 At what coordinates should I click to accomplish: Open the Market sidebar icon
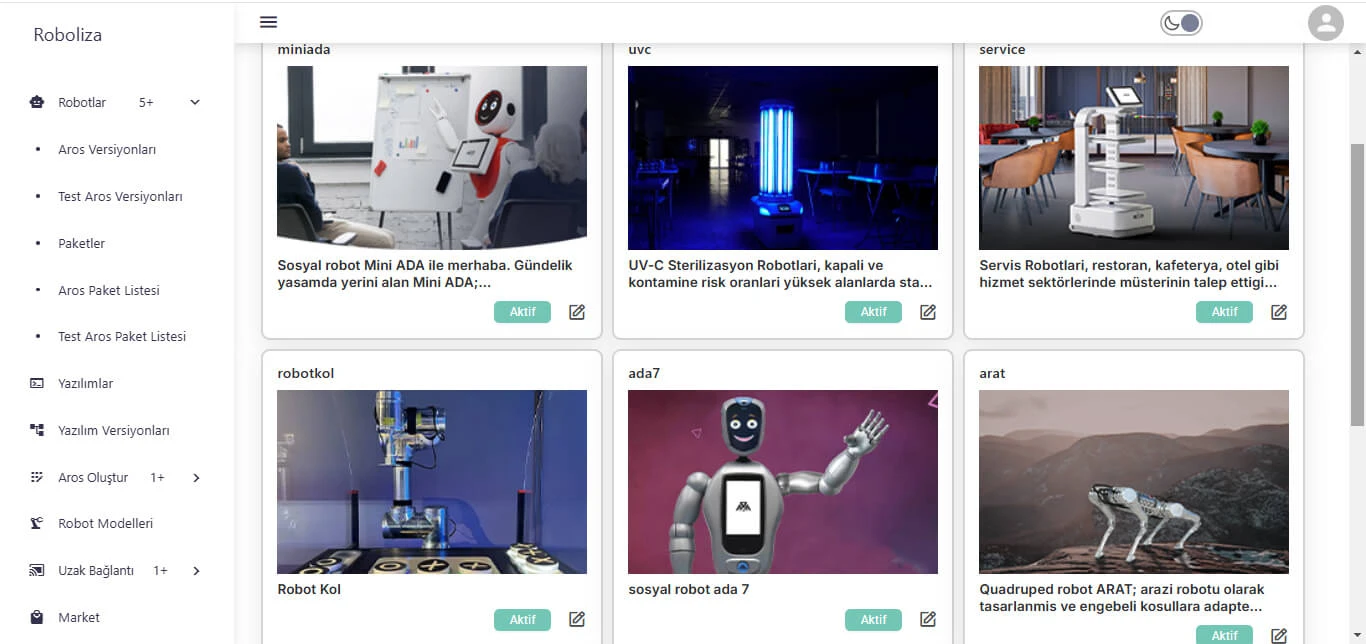[x=37, y=618]
